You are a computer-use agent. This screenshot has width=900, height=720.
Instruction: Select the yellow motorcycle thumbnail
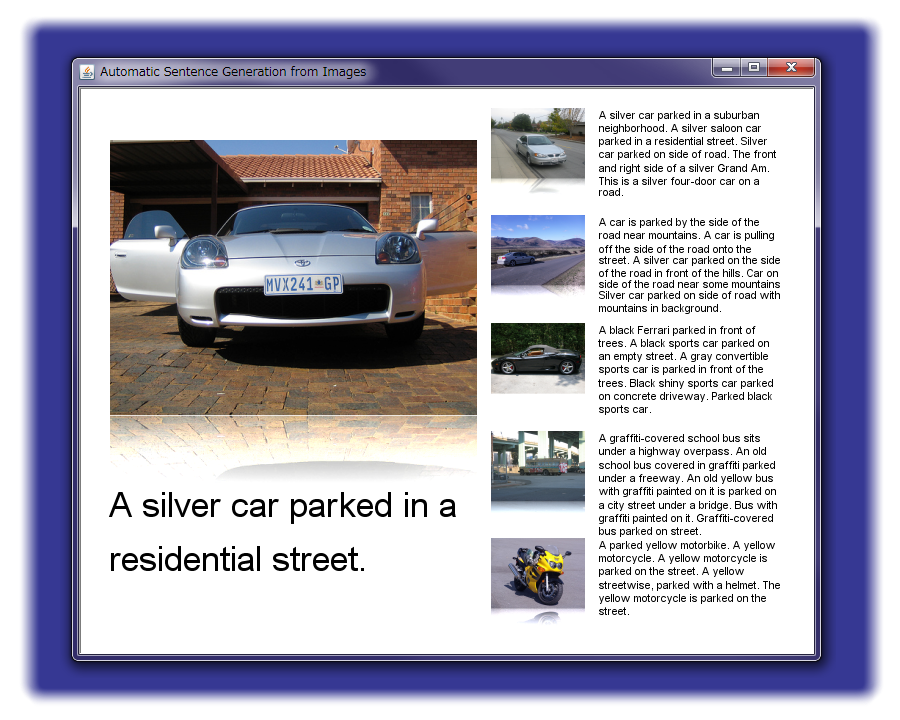538,573
